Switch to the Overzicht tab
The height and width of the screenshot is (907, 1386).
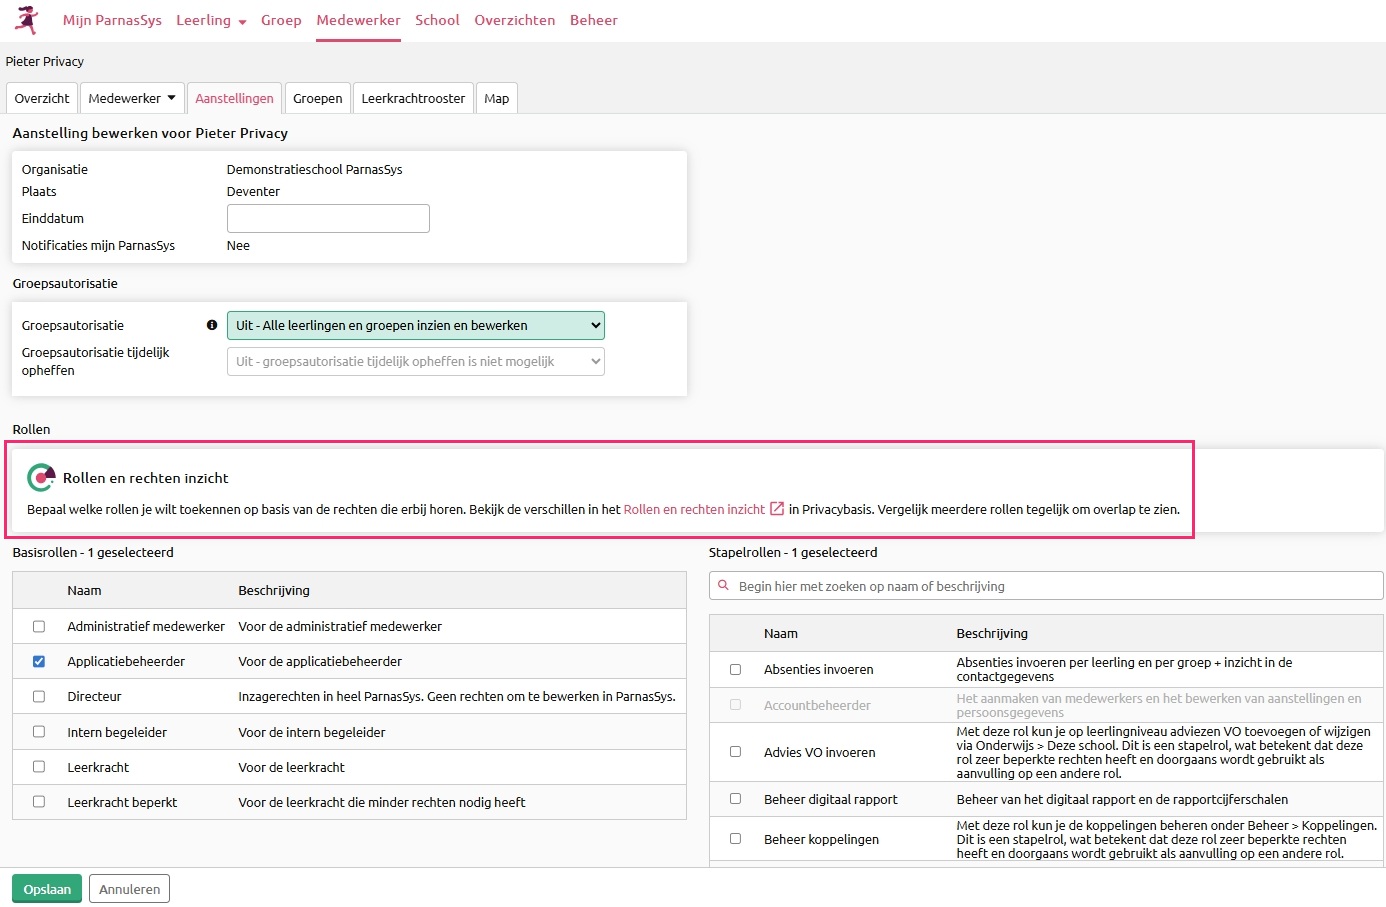pyautogui.click(x=42, y=98)
